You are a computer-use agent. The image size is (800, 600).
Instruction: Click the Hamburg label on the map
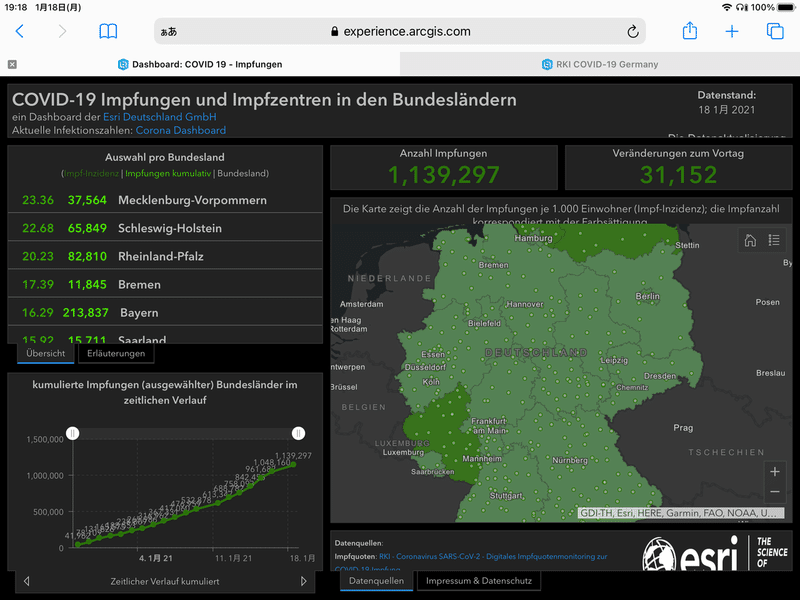pyautogui.click(x=533, y=238)
